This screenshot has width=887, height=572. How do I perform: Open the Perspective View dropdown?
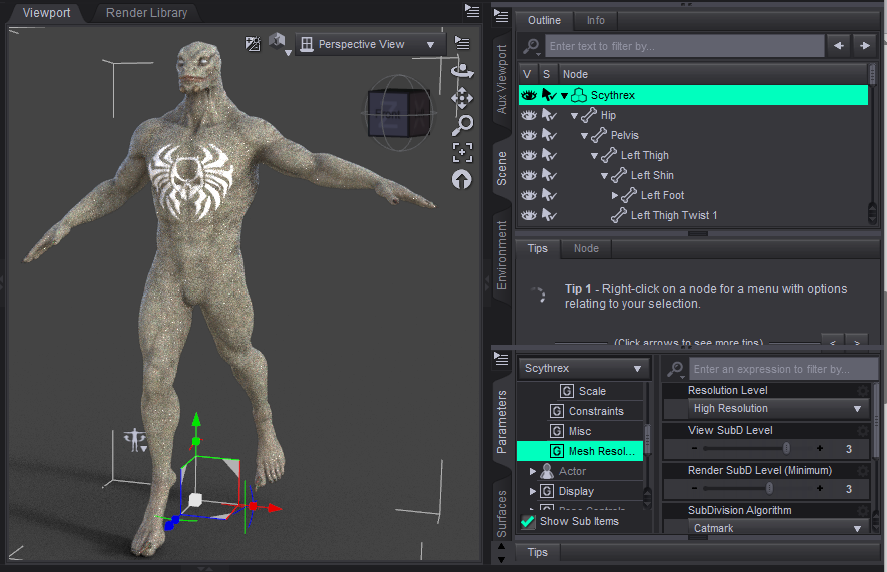pyautogui.click(x=369, y=44)
